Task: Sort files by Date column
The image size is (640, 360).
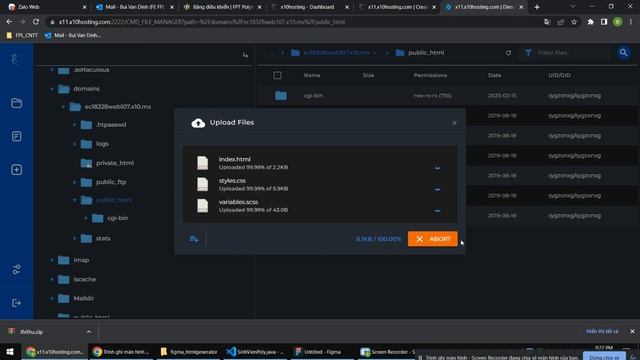Action: (x=494, y=75)
